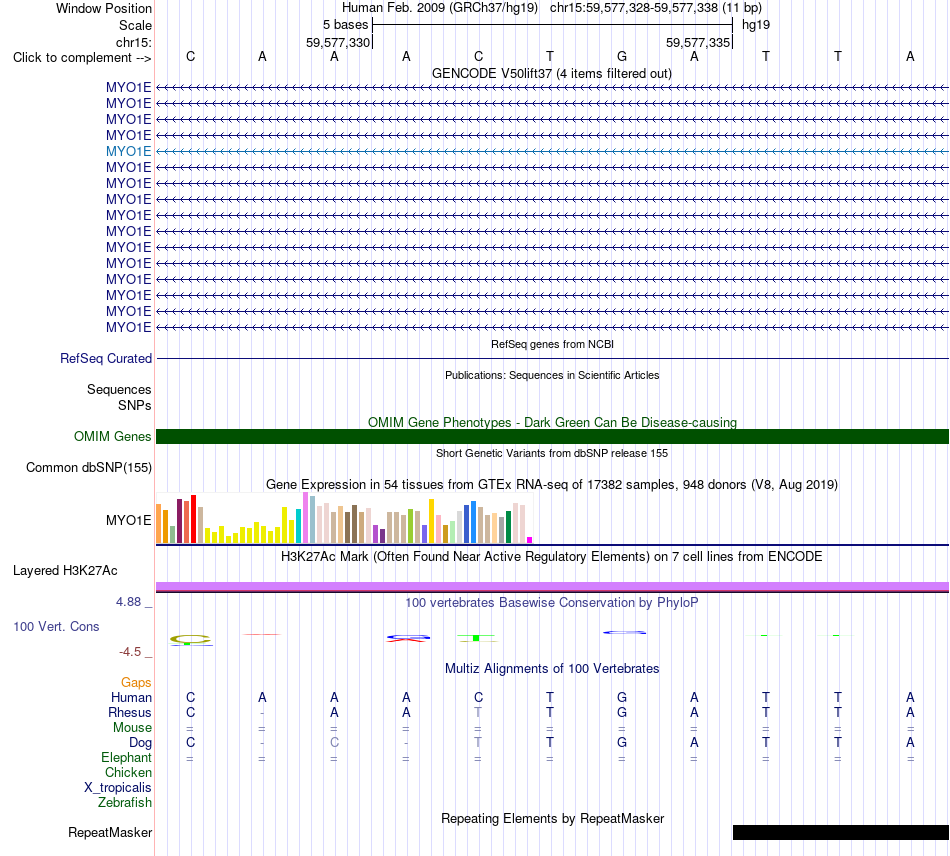Click the 59,577,335 coordinate marker
This screenshot has width=950, height=856.
(x=698, y=42)
